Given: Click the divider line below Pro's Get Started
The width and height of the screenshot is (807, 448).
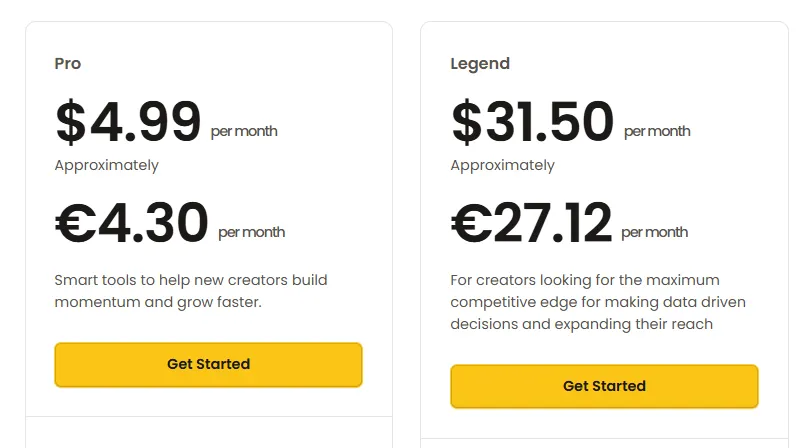Looking at the screenshot, I should (208, 416).
